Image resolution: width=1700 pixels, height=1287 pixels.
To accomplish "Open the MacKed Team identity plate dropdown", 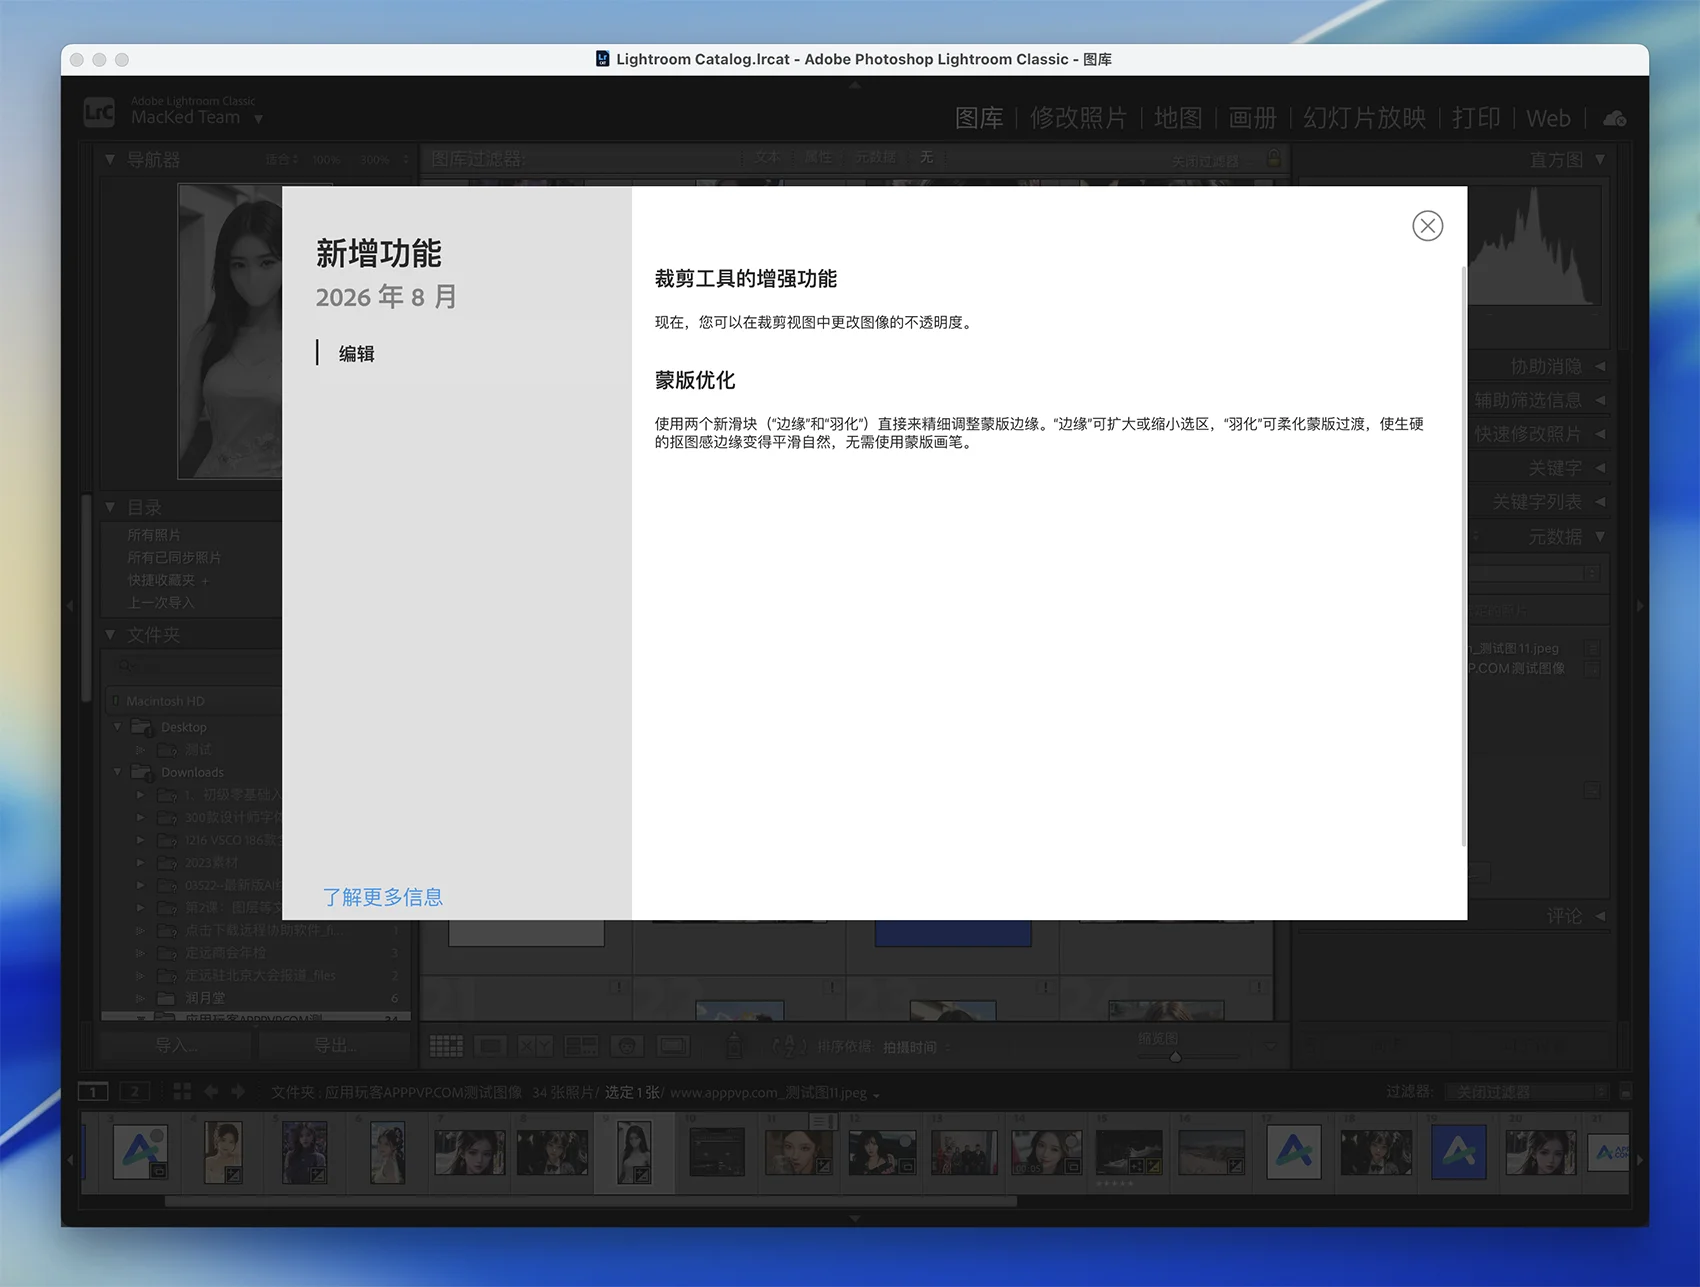I will [258, 118].
